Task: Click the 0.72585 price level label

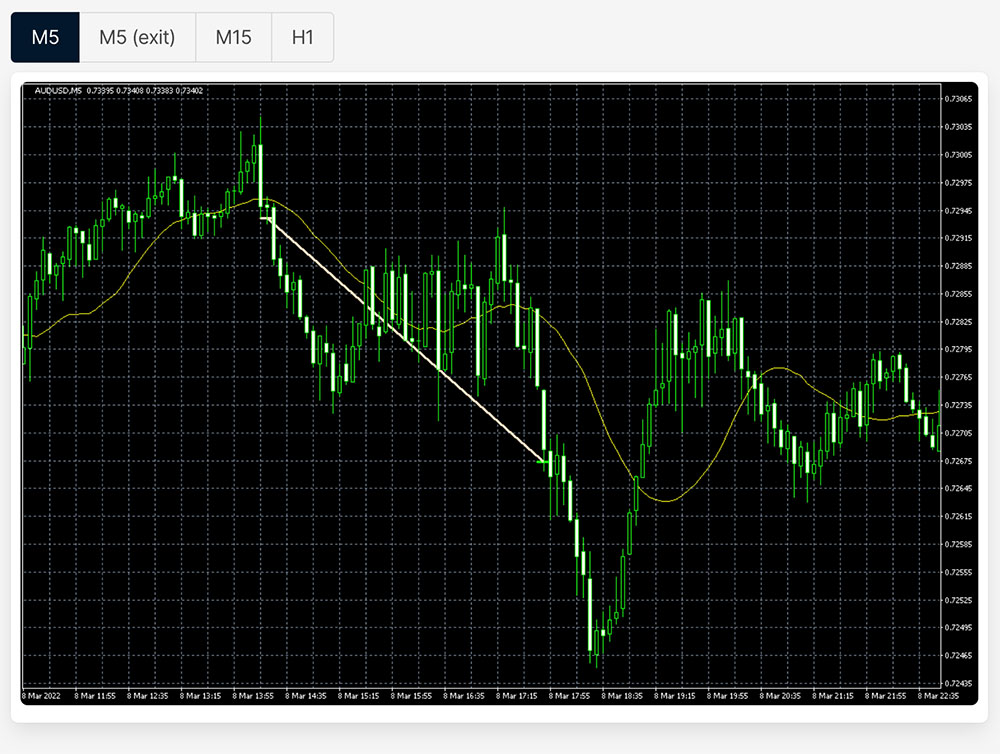Action: point(958,544)
